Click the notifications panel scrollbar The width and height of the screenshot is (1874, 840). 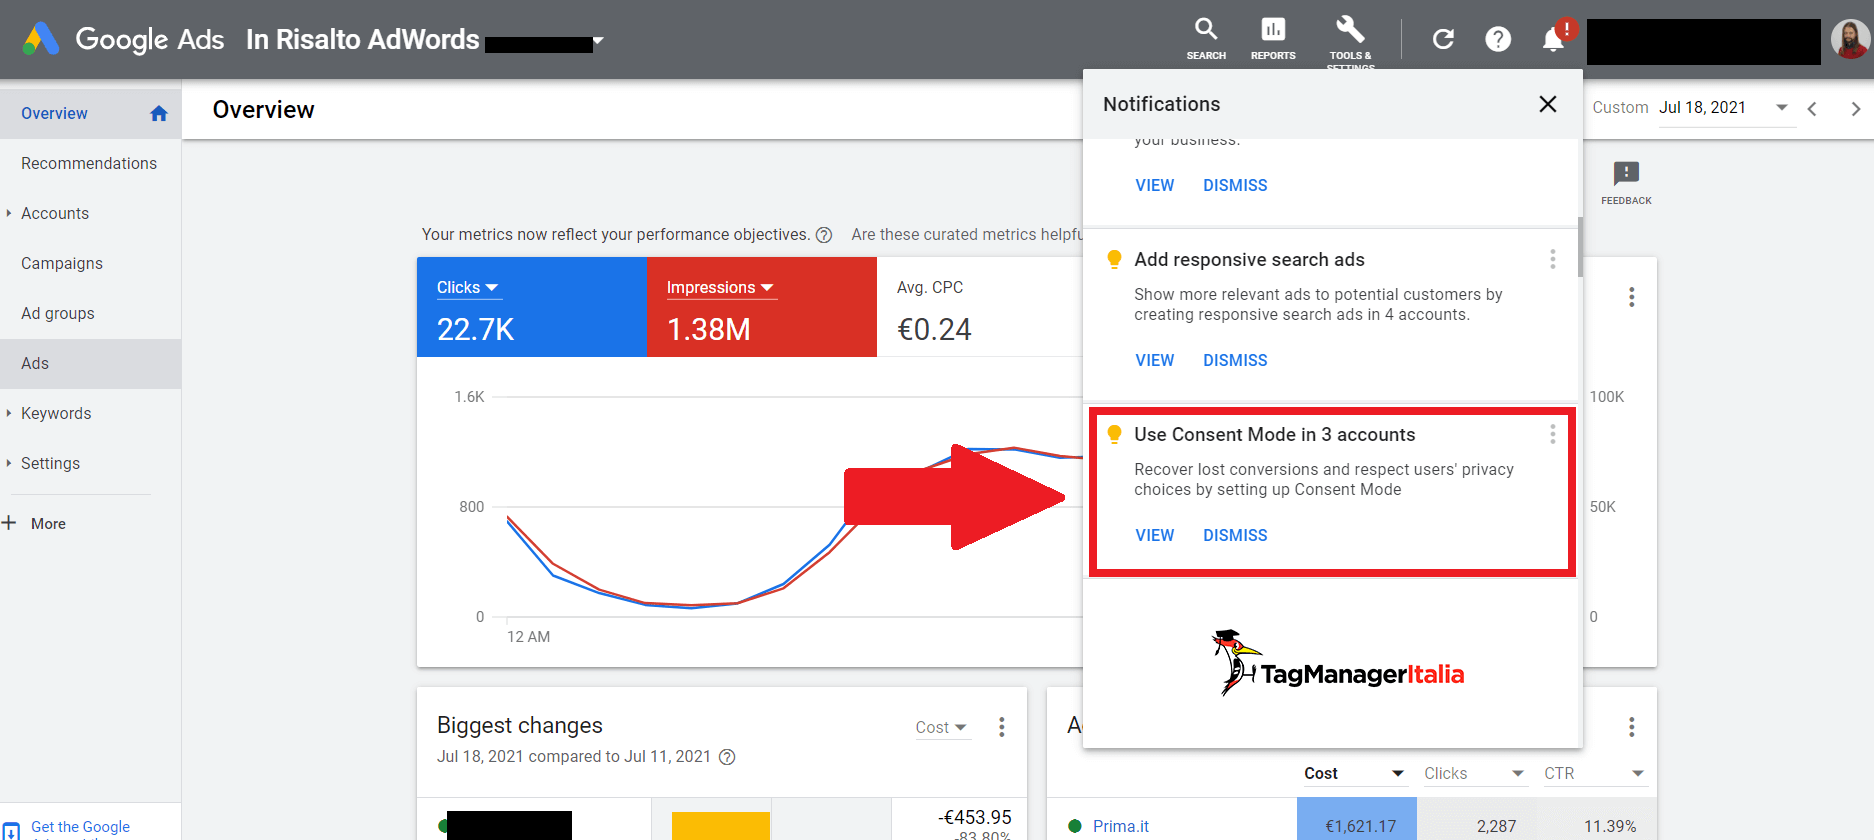point(1580,246)
